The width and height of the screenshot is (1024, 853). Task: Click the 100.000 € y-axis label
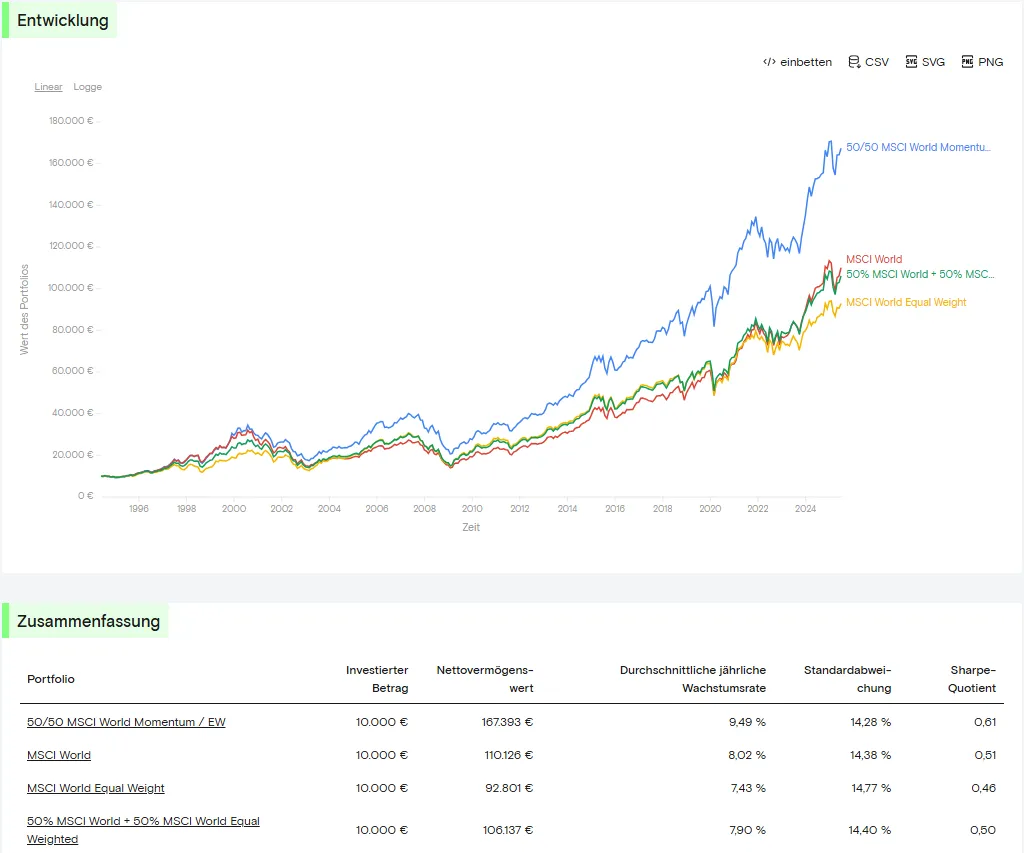71,287
